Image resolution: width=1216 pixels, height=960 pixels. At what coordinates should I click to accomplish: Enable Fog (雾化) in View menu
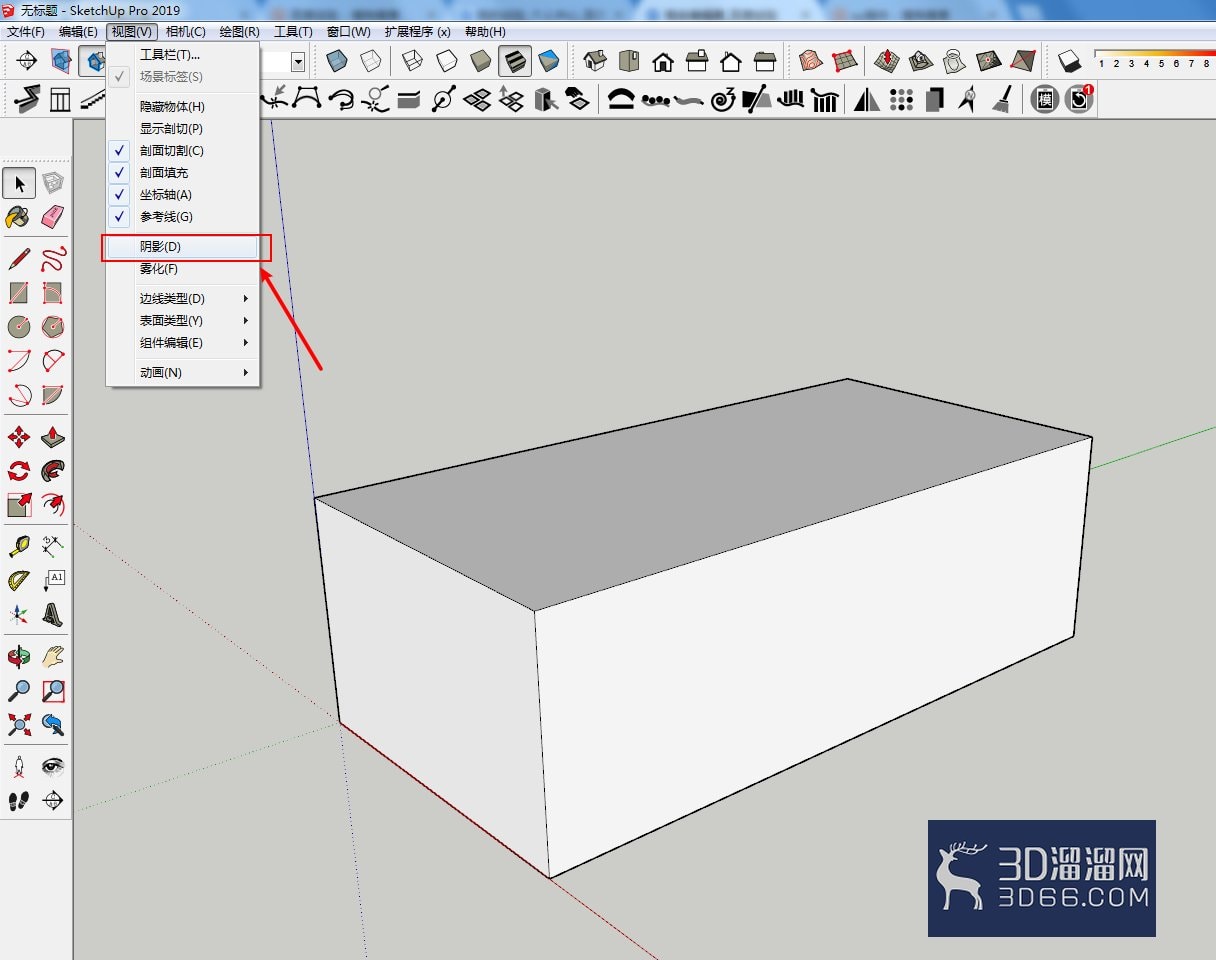point(183,269)
